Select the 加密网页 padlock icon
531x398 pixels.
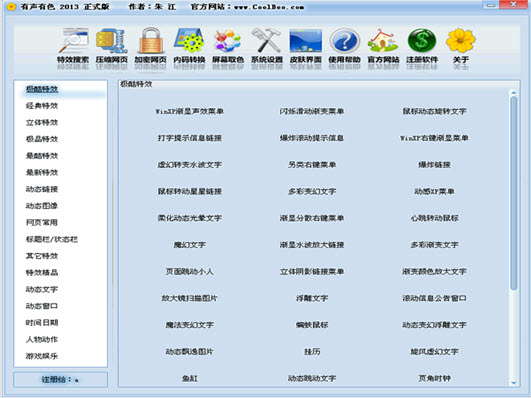pos(150,46)
